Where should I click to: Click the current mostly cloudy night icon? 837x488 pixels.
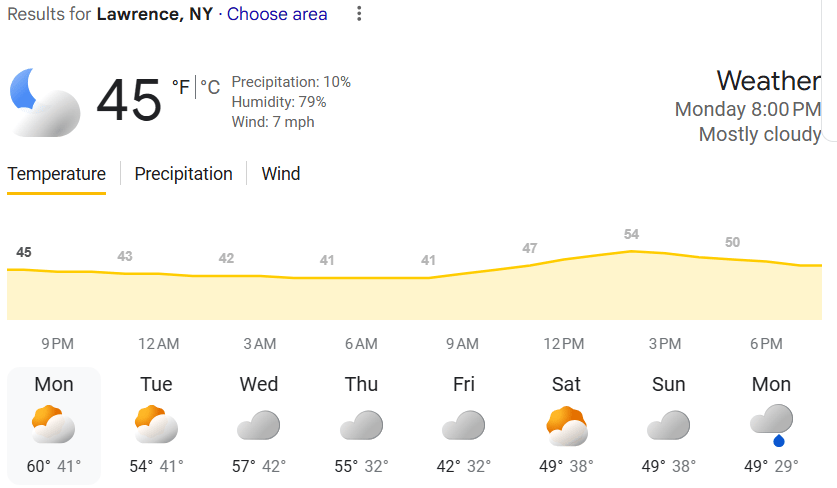(44, 102)
